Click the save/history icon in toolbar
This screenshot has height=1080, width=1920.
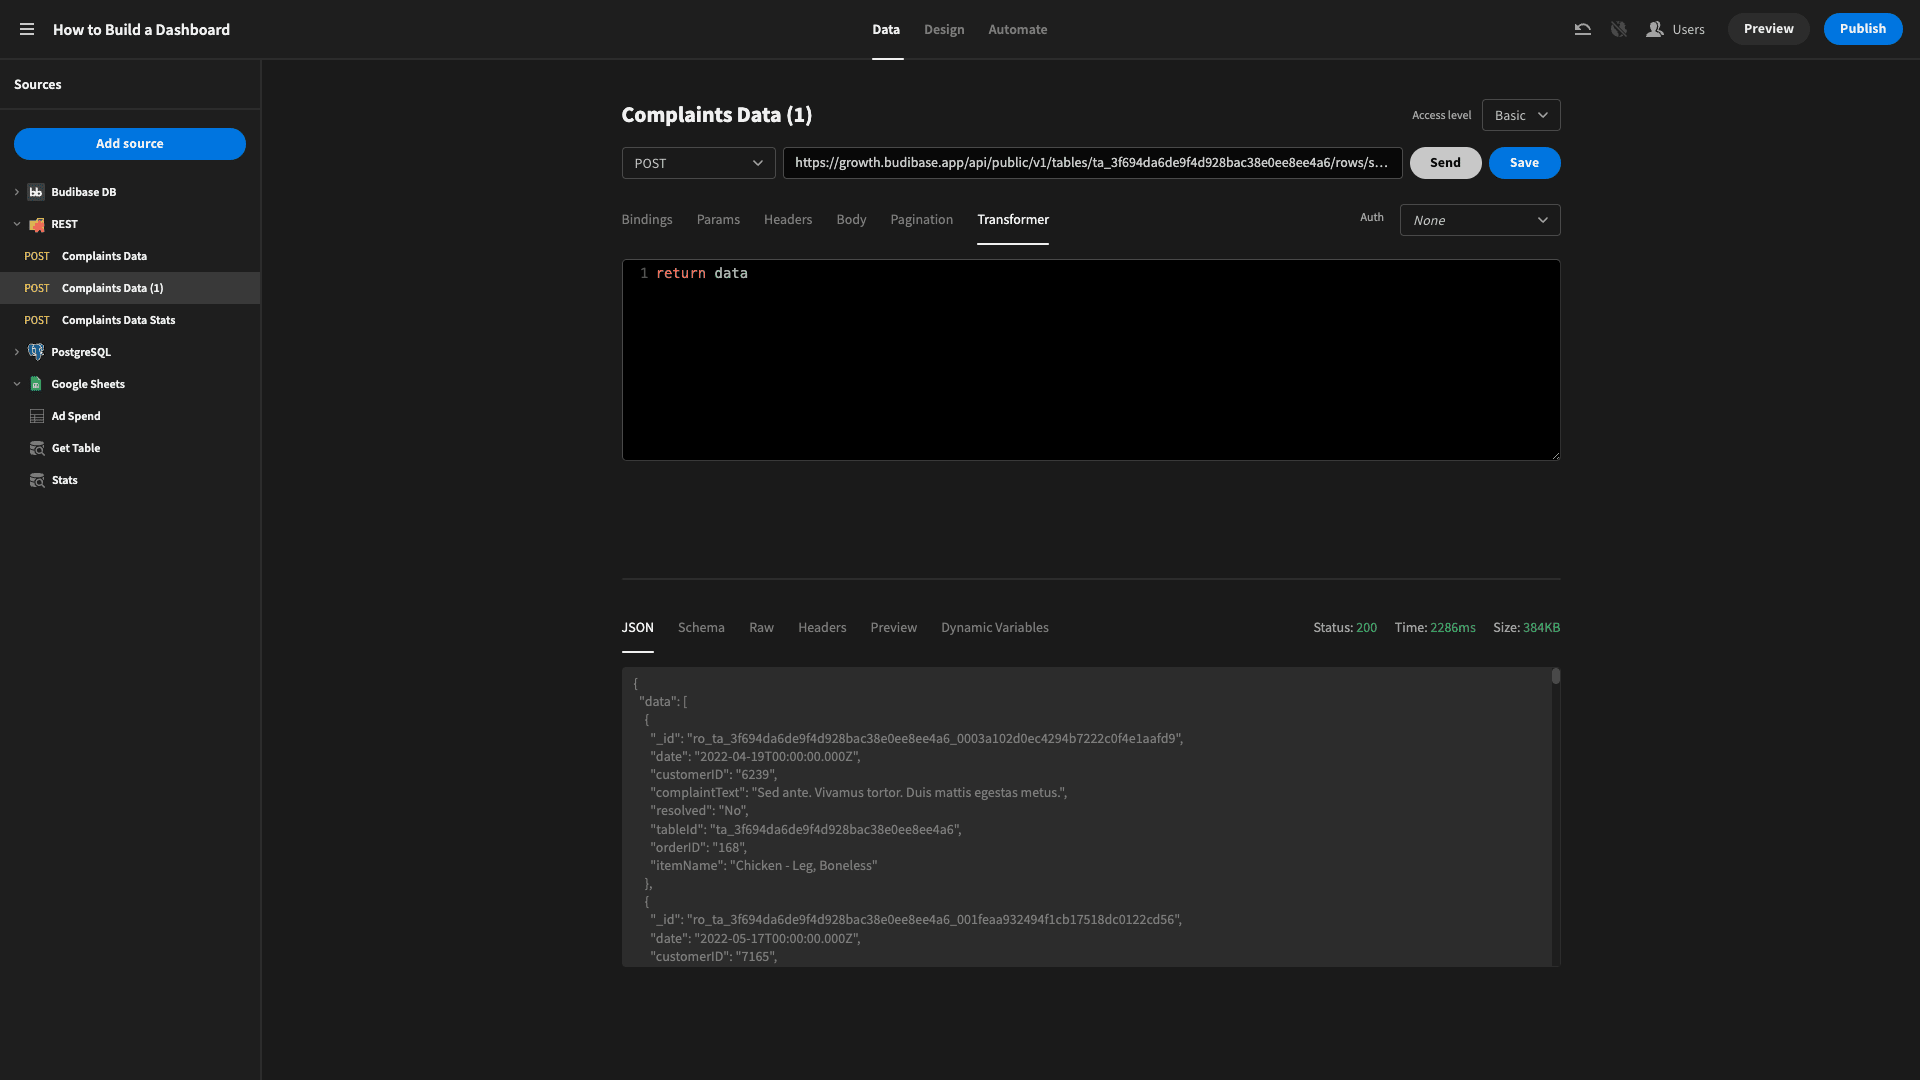tap(1581, 29)
